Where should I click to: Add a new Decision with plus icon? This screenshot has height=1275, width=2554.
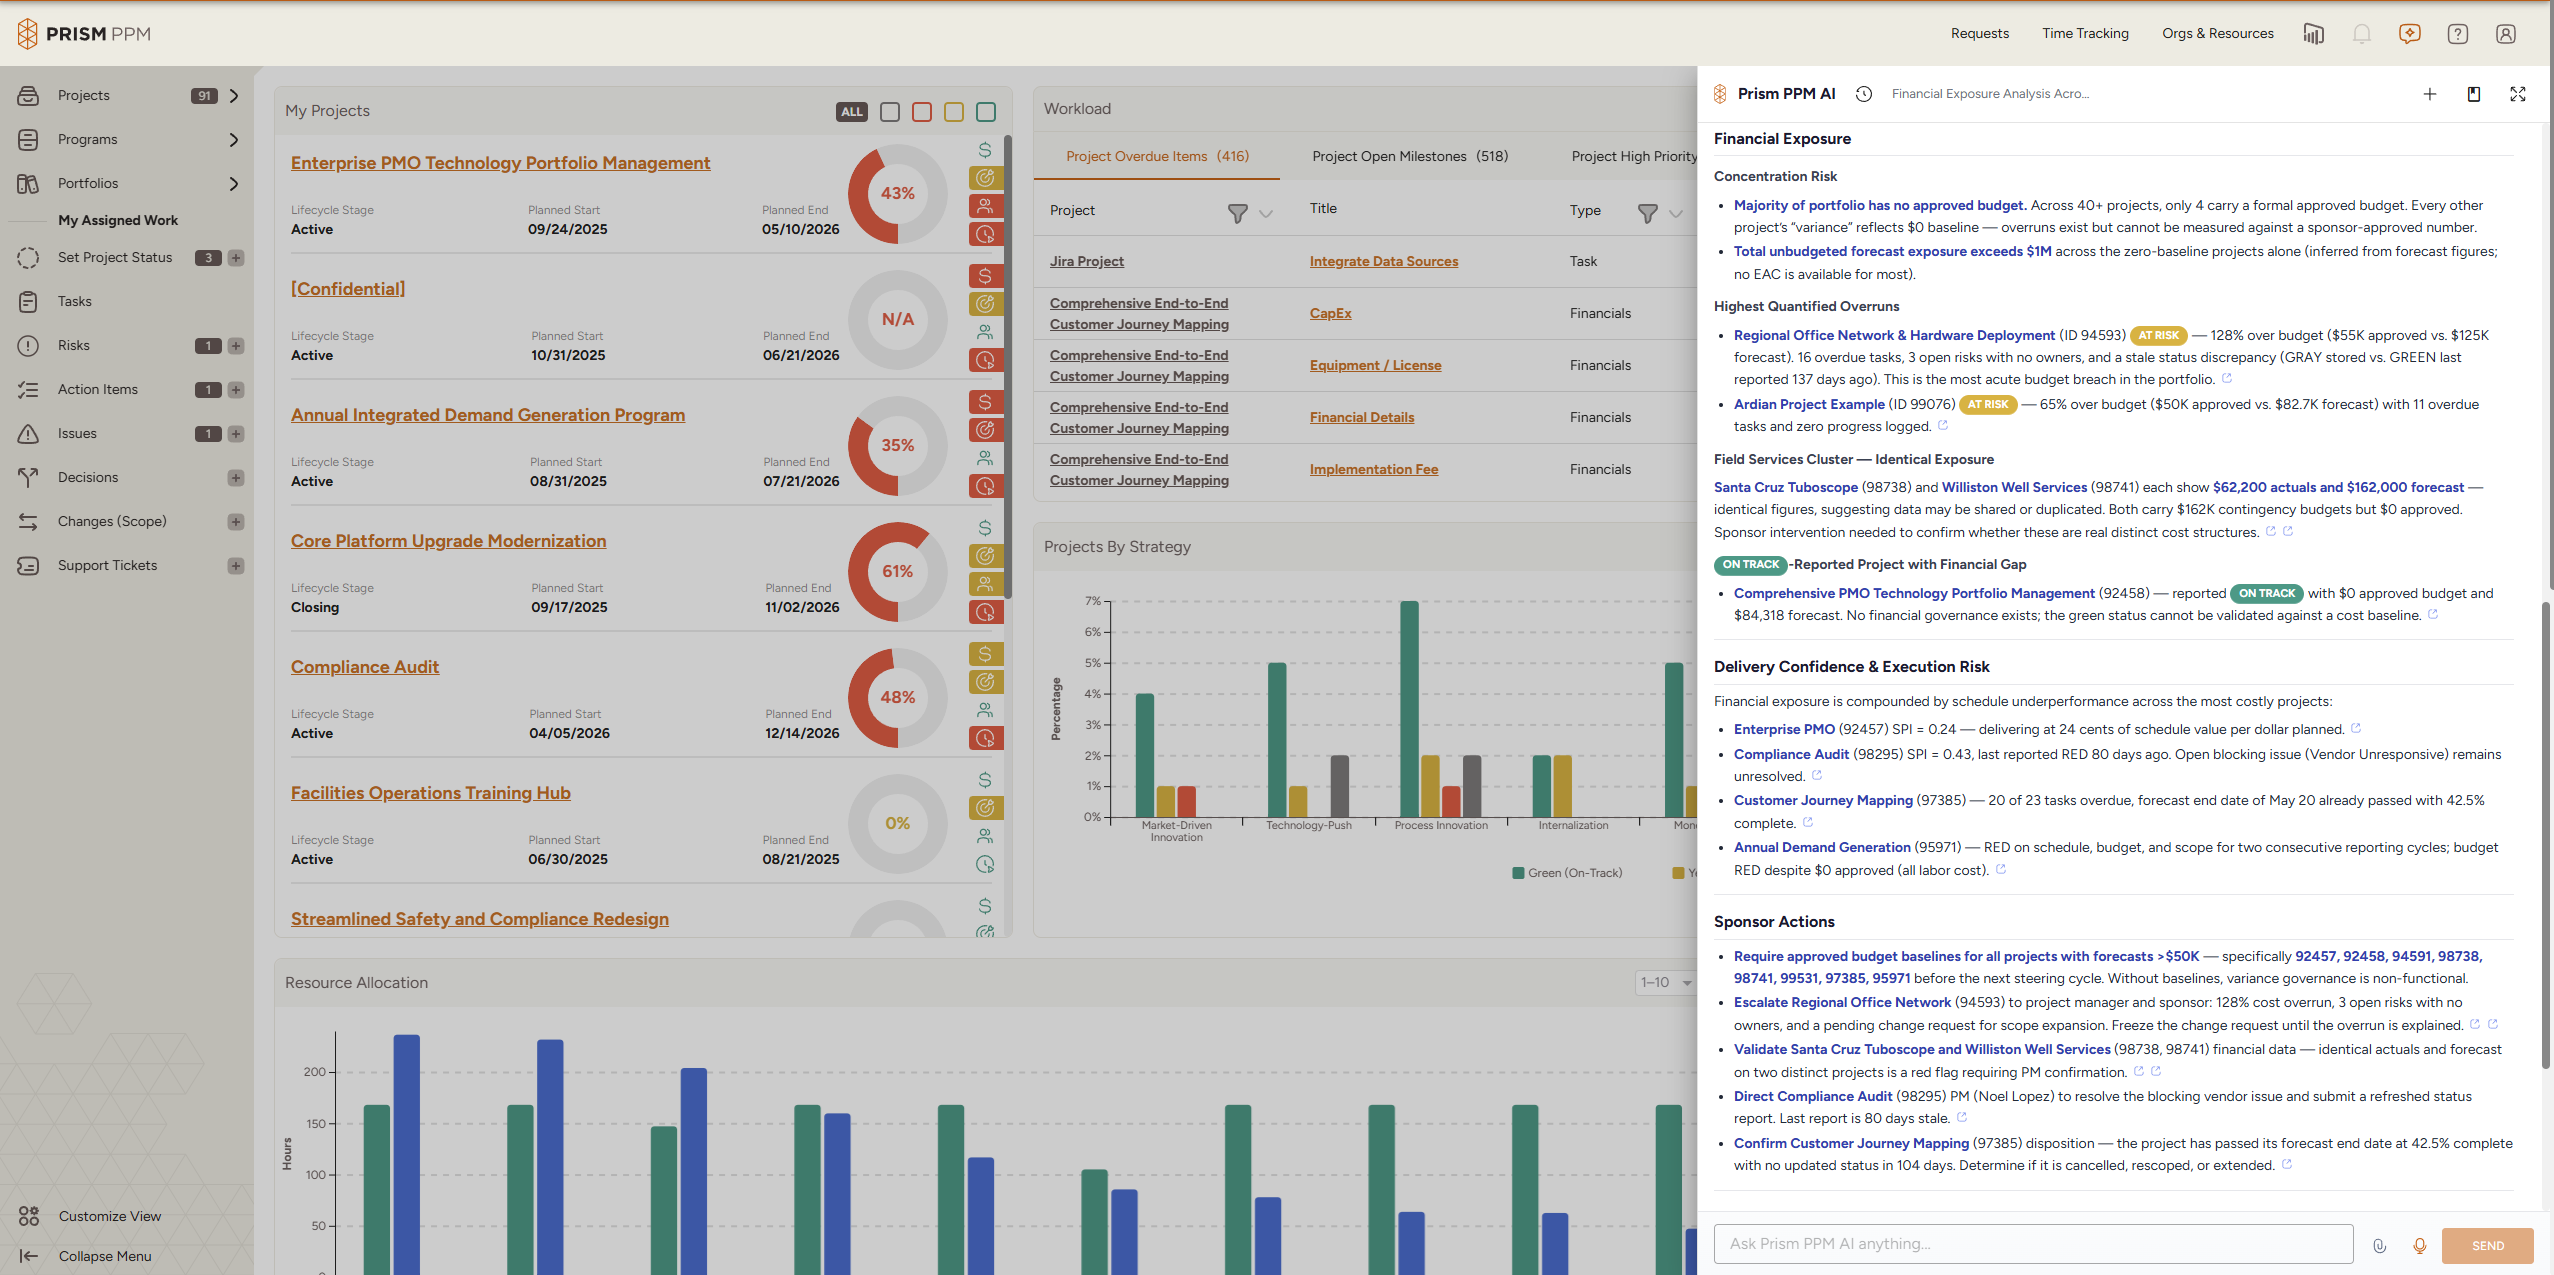(236, 478)
